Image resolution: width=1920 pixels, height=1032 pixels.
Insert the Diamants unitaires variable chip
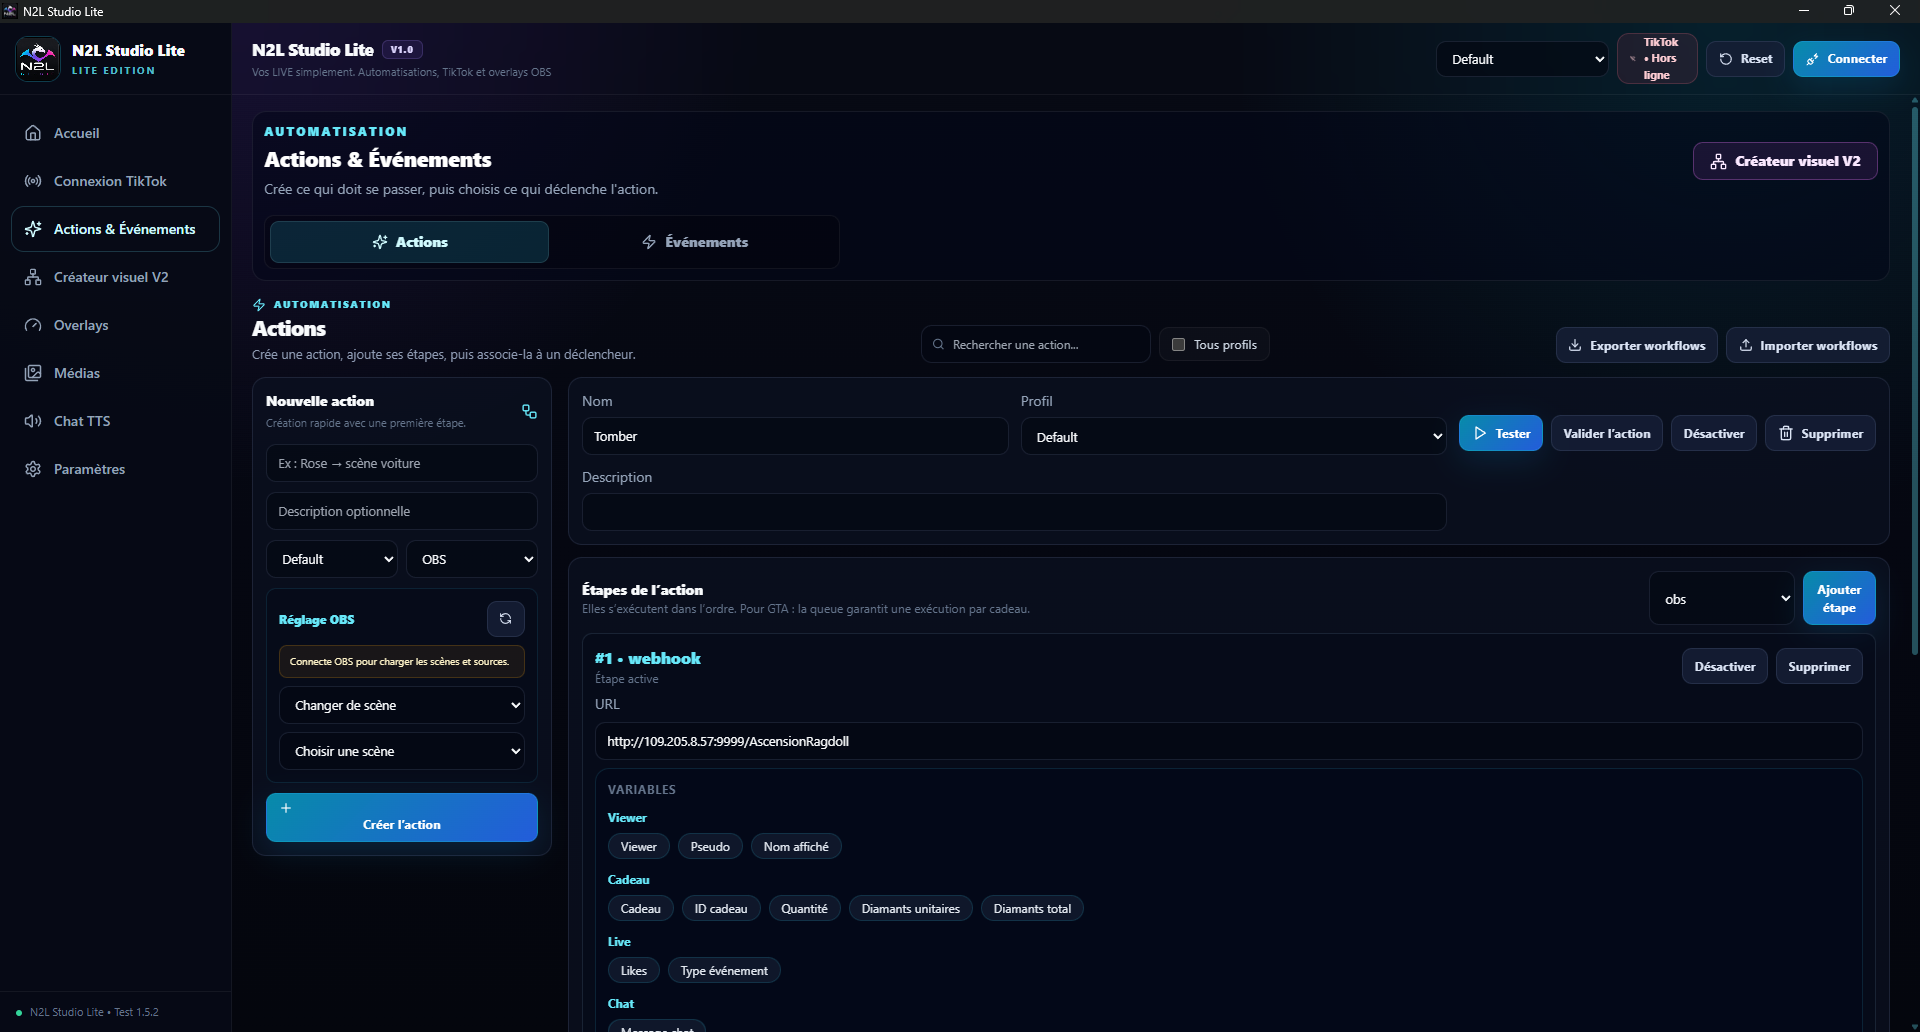pos(910,909)
